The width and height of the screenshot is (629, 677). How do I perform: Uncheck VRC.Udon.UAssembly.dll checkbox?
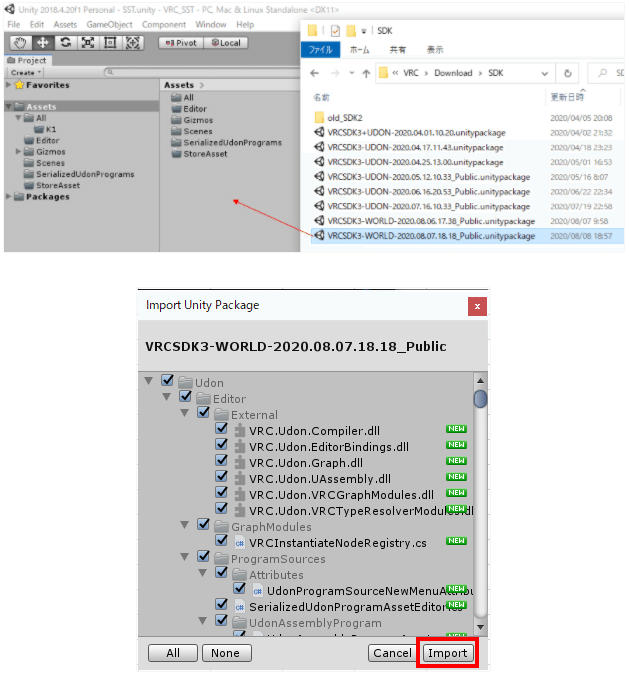click(221, 476)
